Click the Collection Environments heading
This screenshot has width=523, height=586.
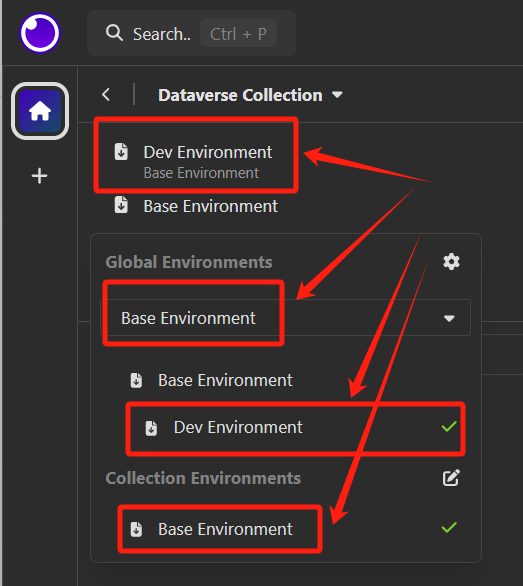(x=203, y=478)
